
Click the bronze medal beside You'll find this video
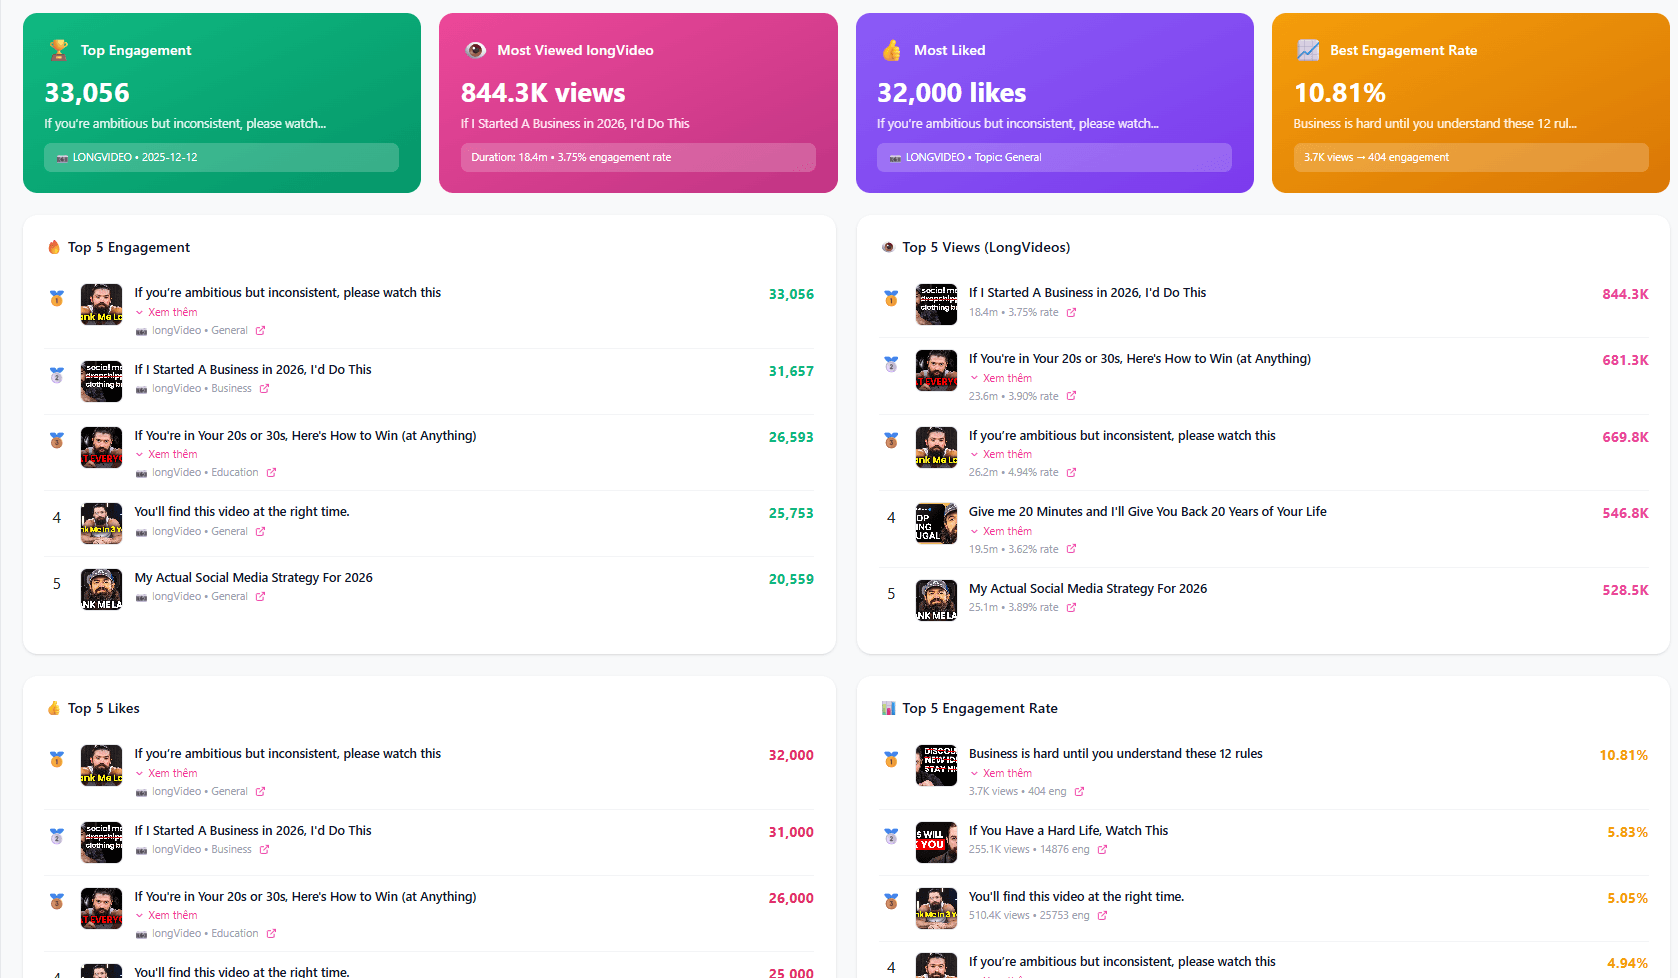pyautogui.click(x=891, y=901)
